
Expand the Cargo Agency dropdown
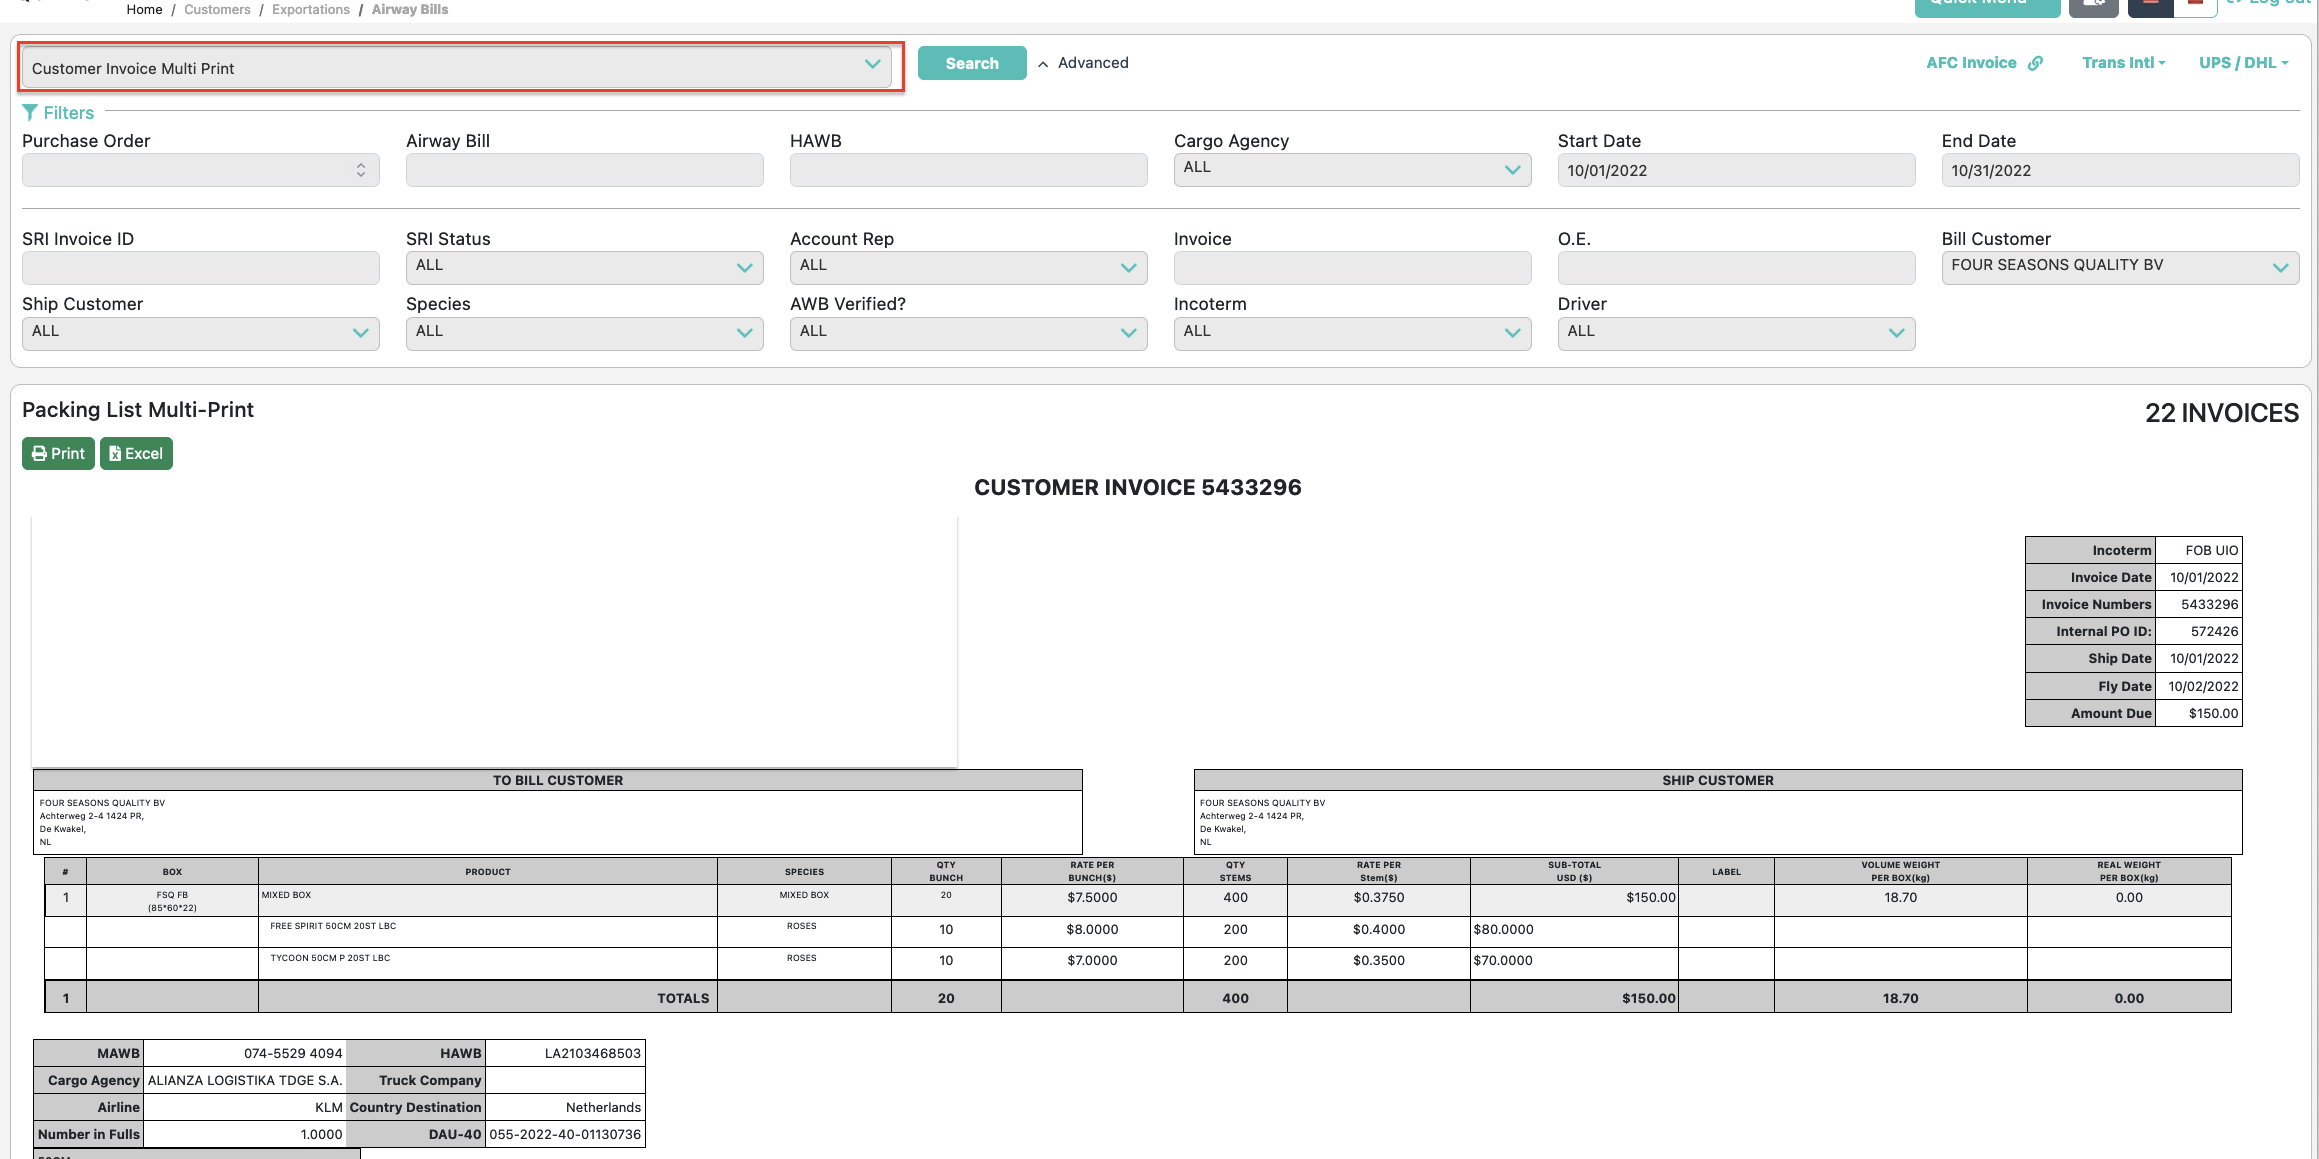point(1352,170)
